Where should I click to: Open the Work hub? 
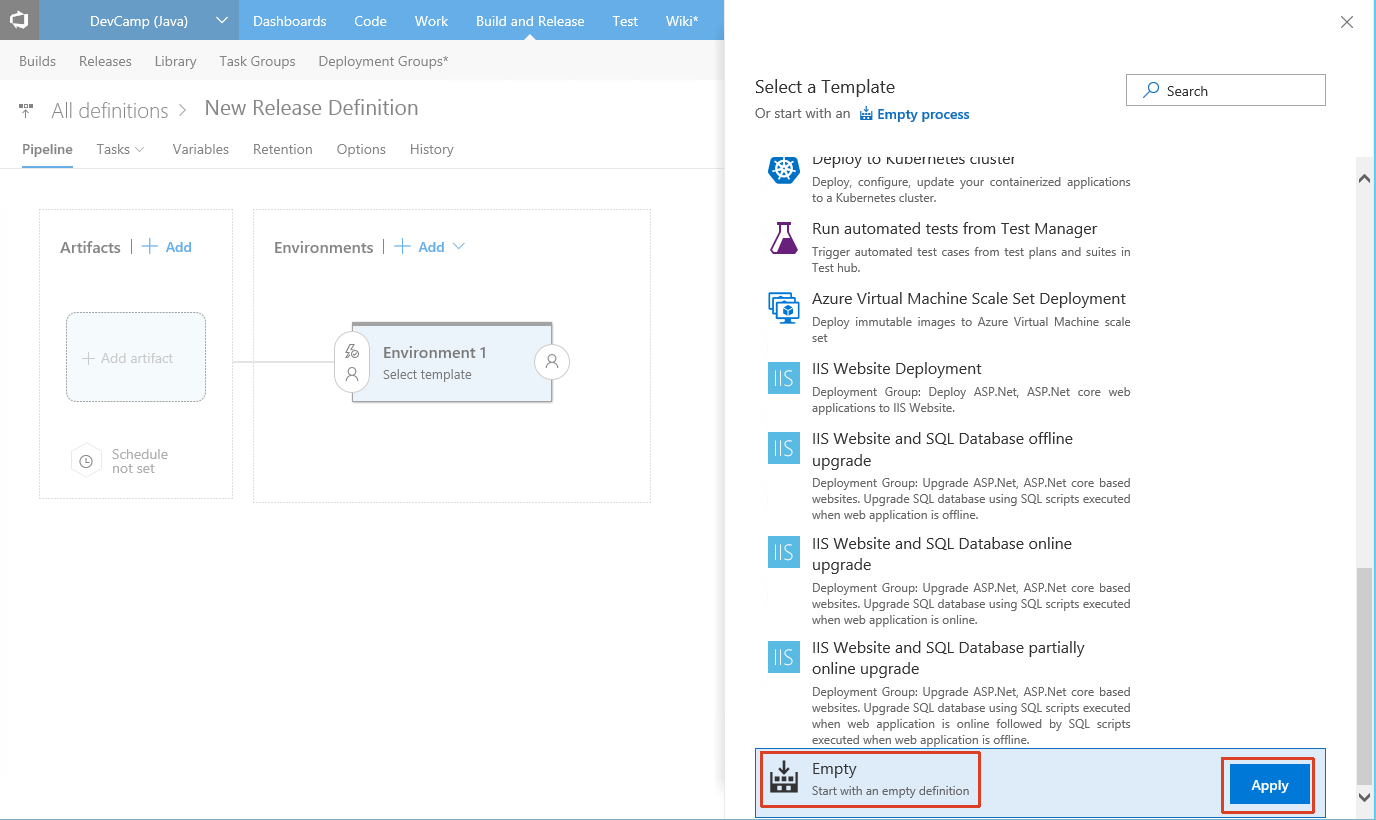pyautogui.click(x=431, y=20)
